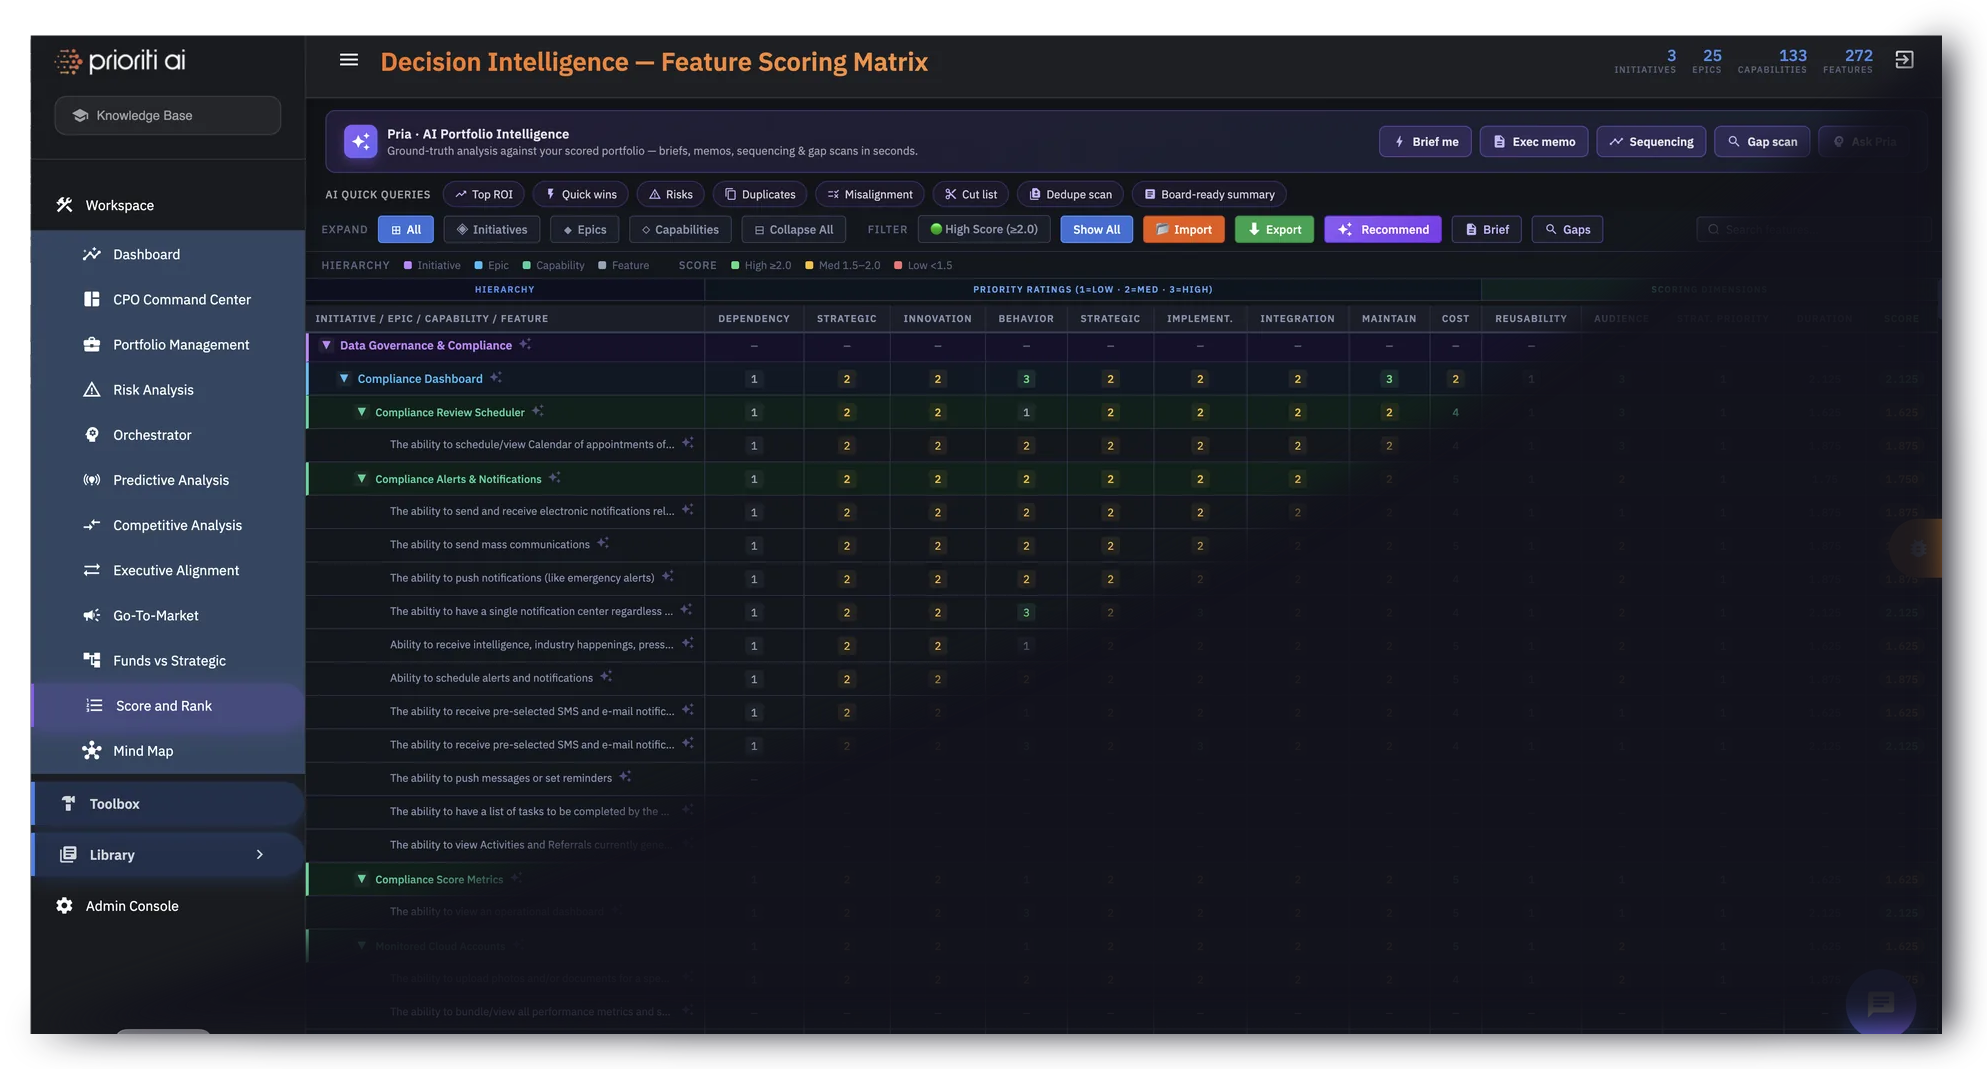Toggle the High Score (≥2.0) filter
The image size is (1987, 1070).
tap(984, 229)
